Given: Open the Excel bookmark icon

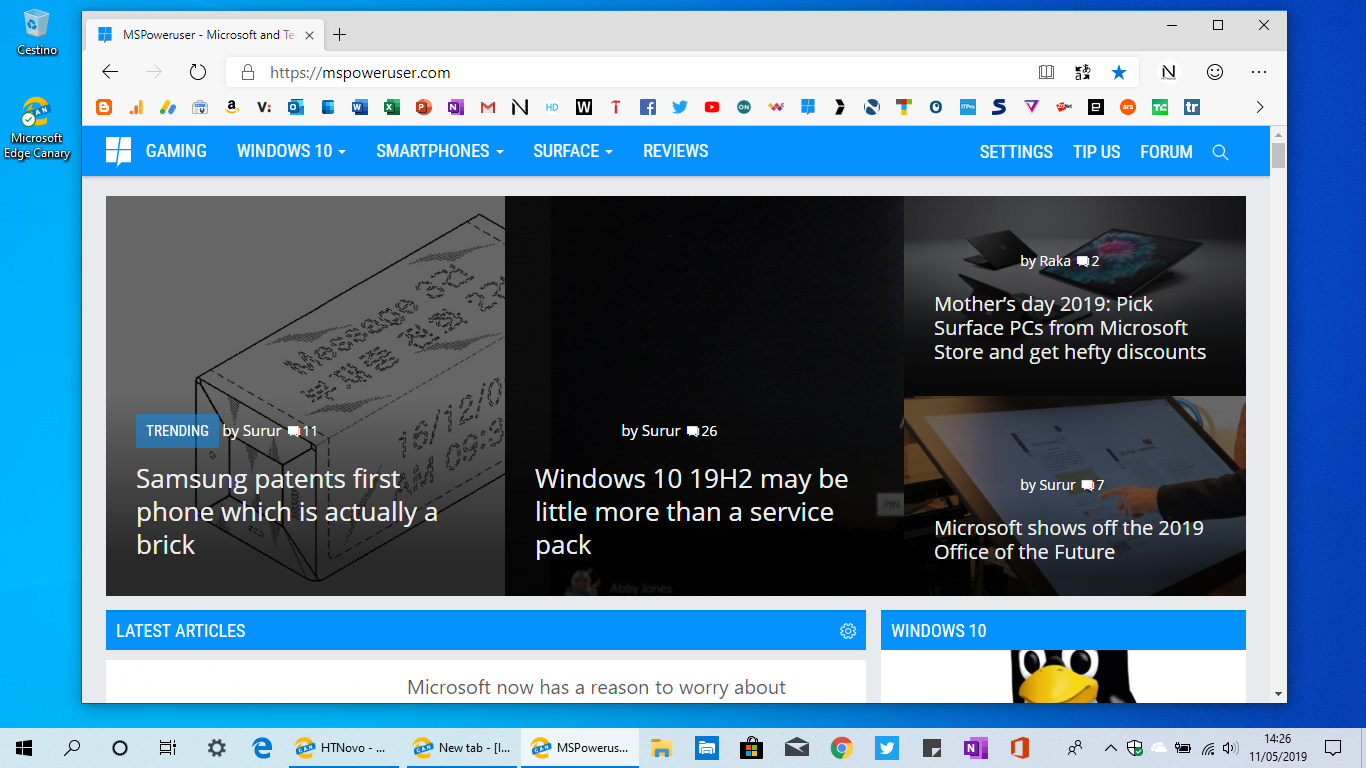Looking at the screenshot, I should click(391, 107).
